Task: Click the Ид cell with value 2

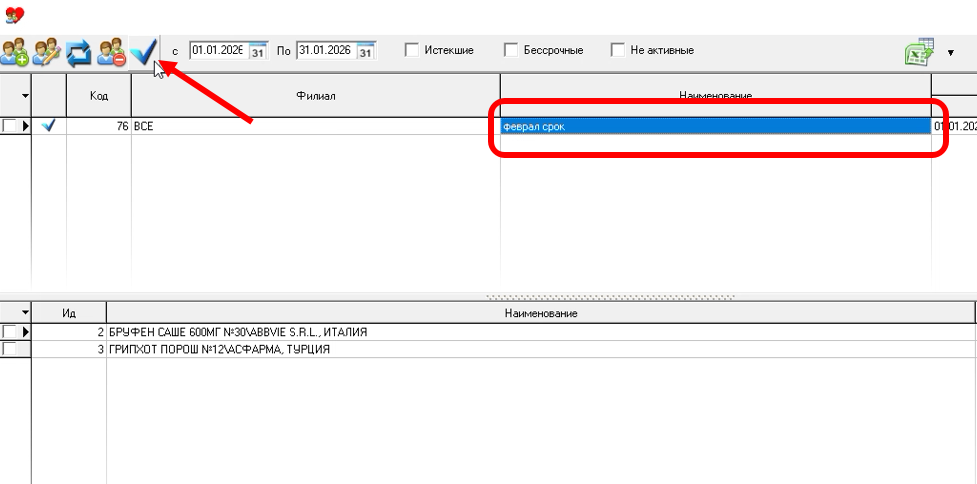Action: click(x=69, y=332)
